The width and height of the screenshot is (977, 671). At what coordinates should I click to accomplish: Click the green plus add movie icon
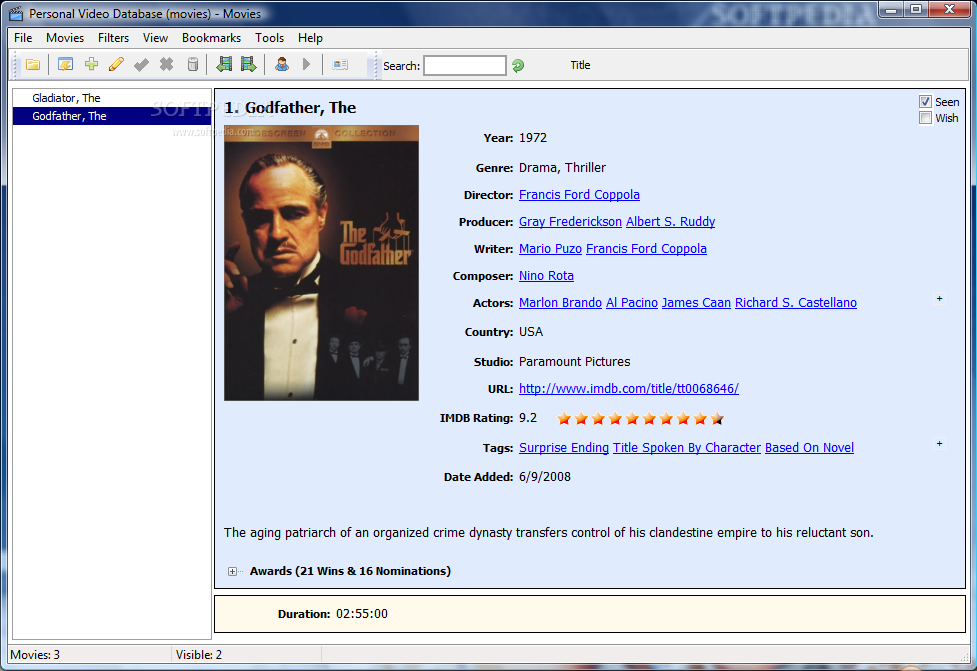pyautogui.click(x=92, y=64)
